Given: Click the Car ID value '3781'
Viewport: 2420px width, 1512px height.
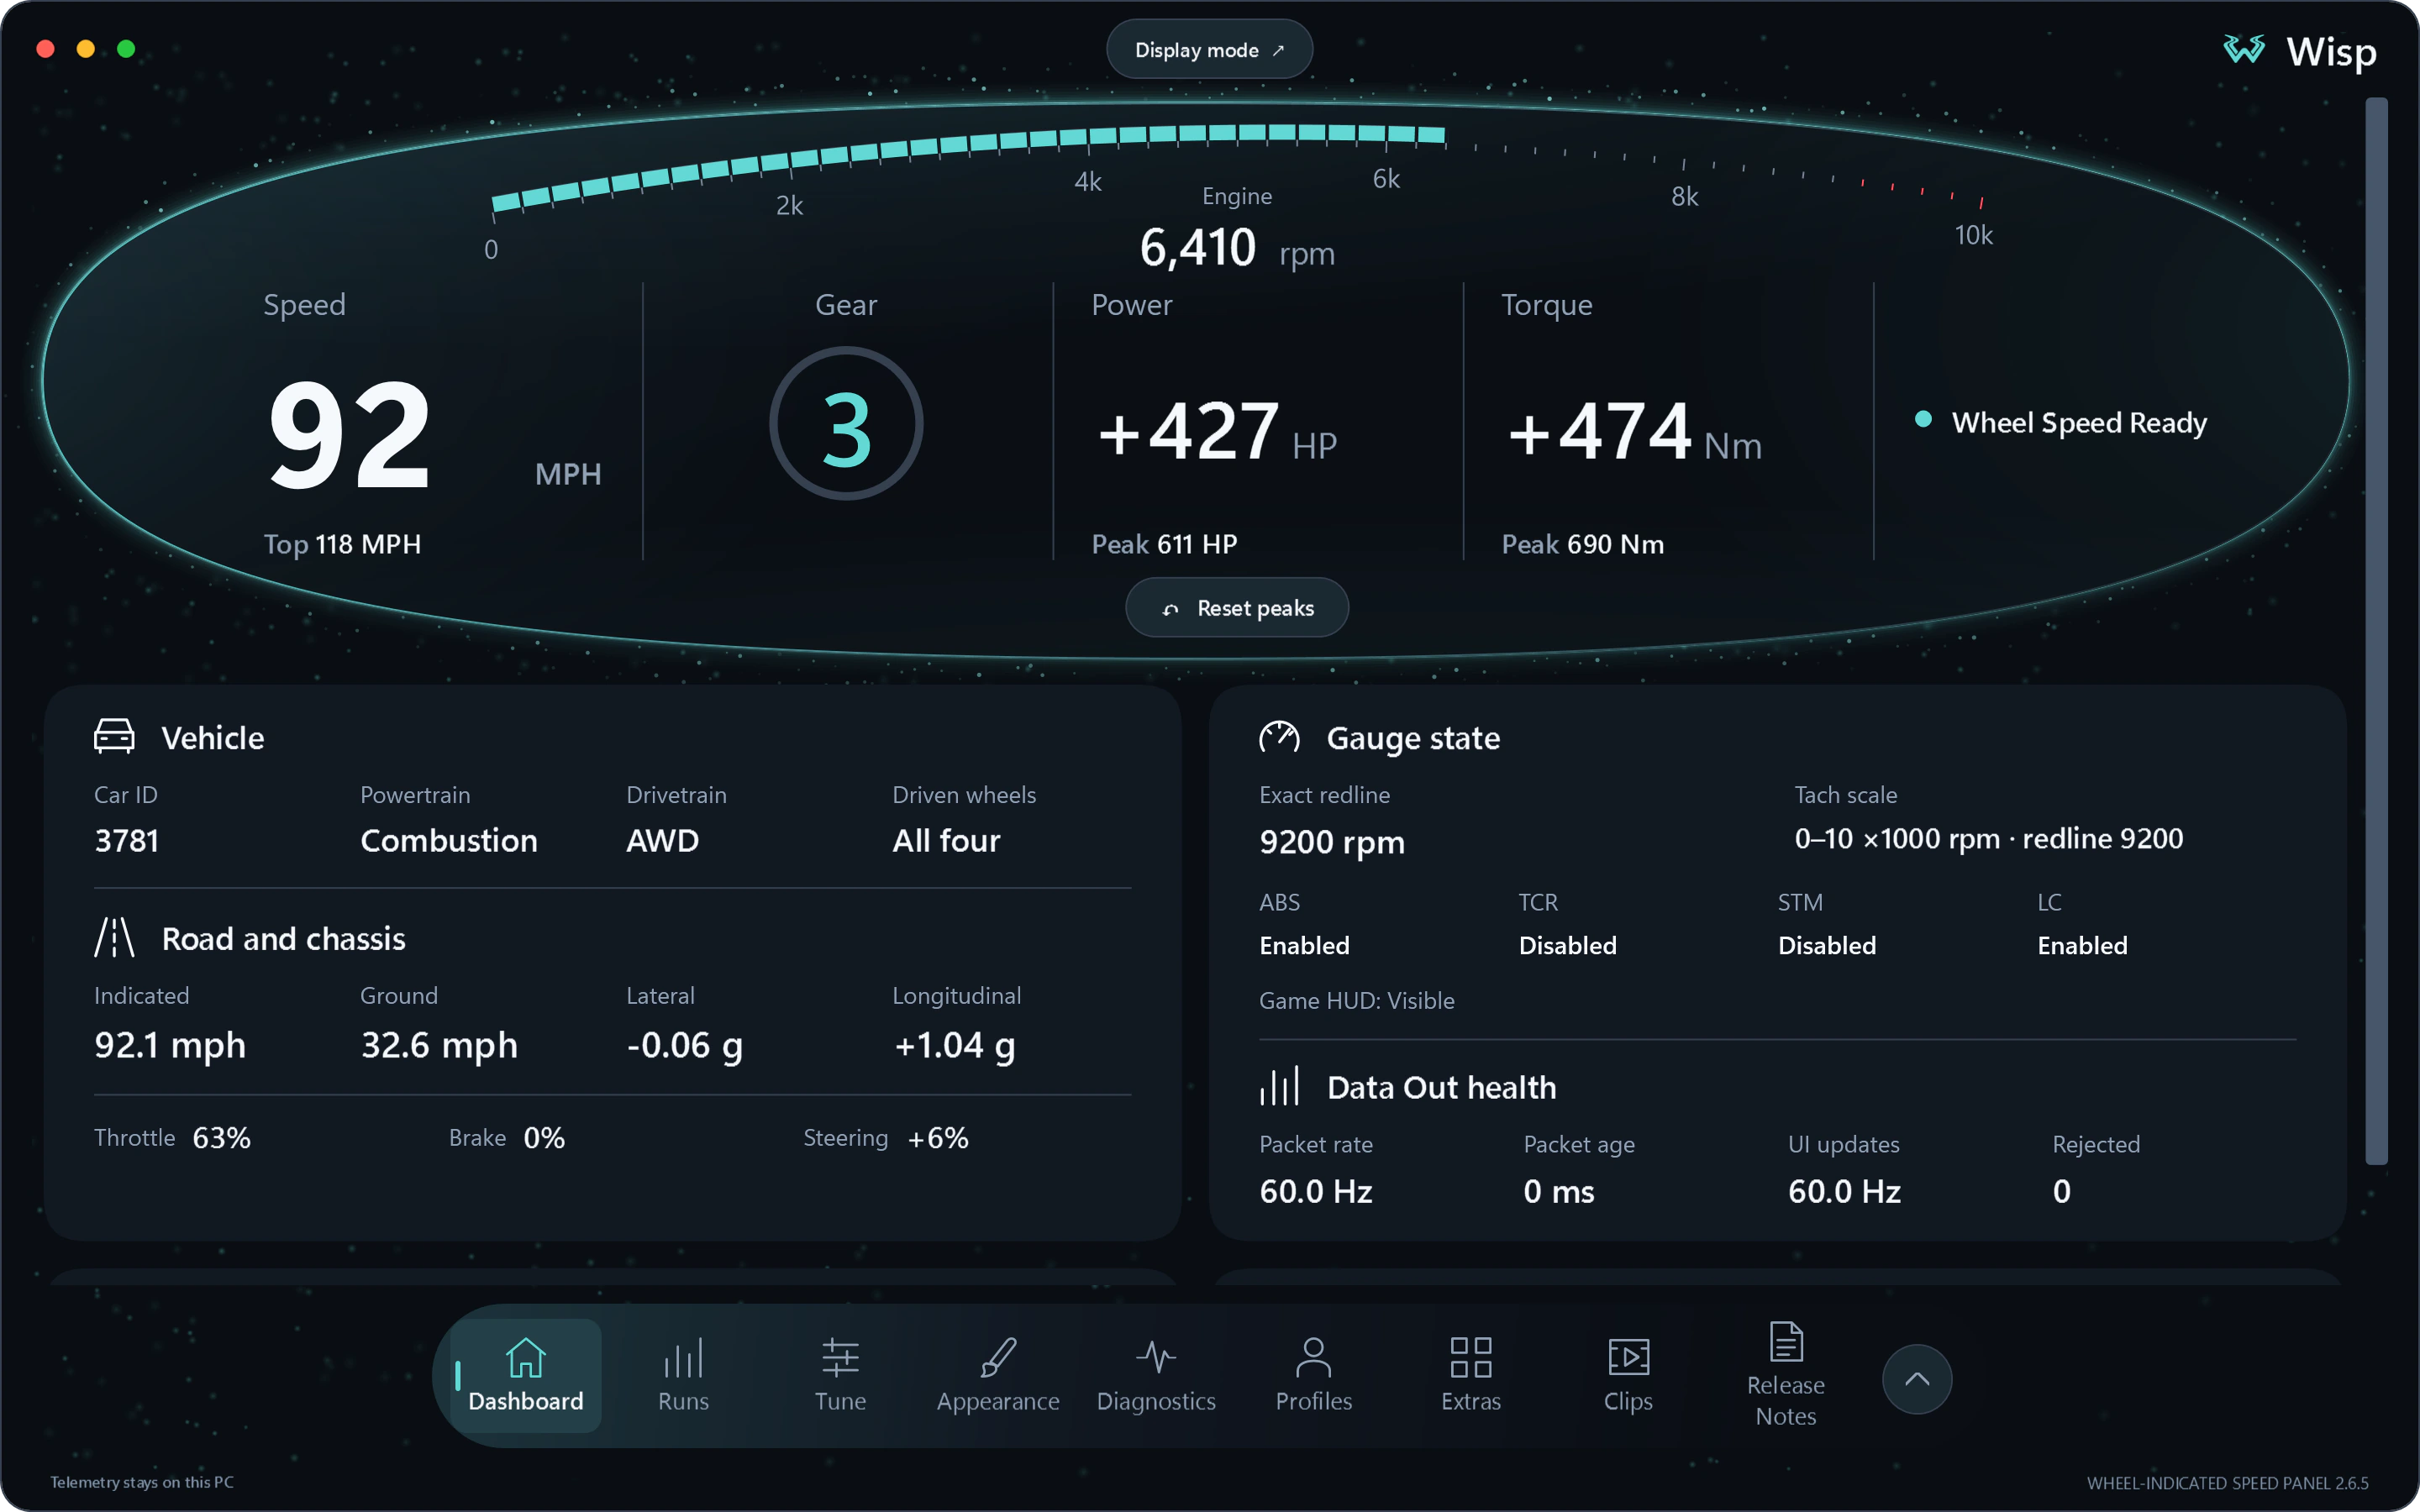Looking at the screenshot, I should click(x=126, y=841).
